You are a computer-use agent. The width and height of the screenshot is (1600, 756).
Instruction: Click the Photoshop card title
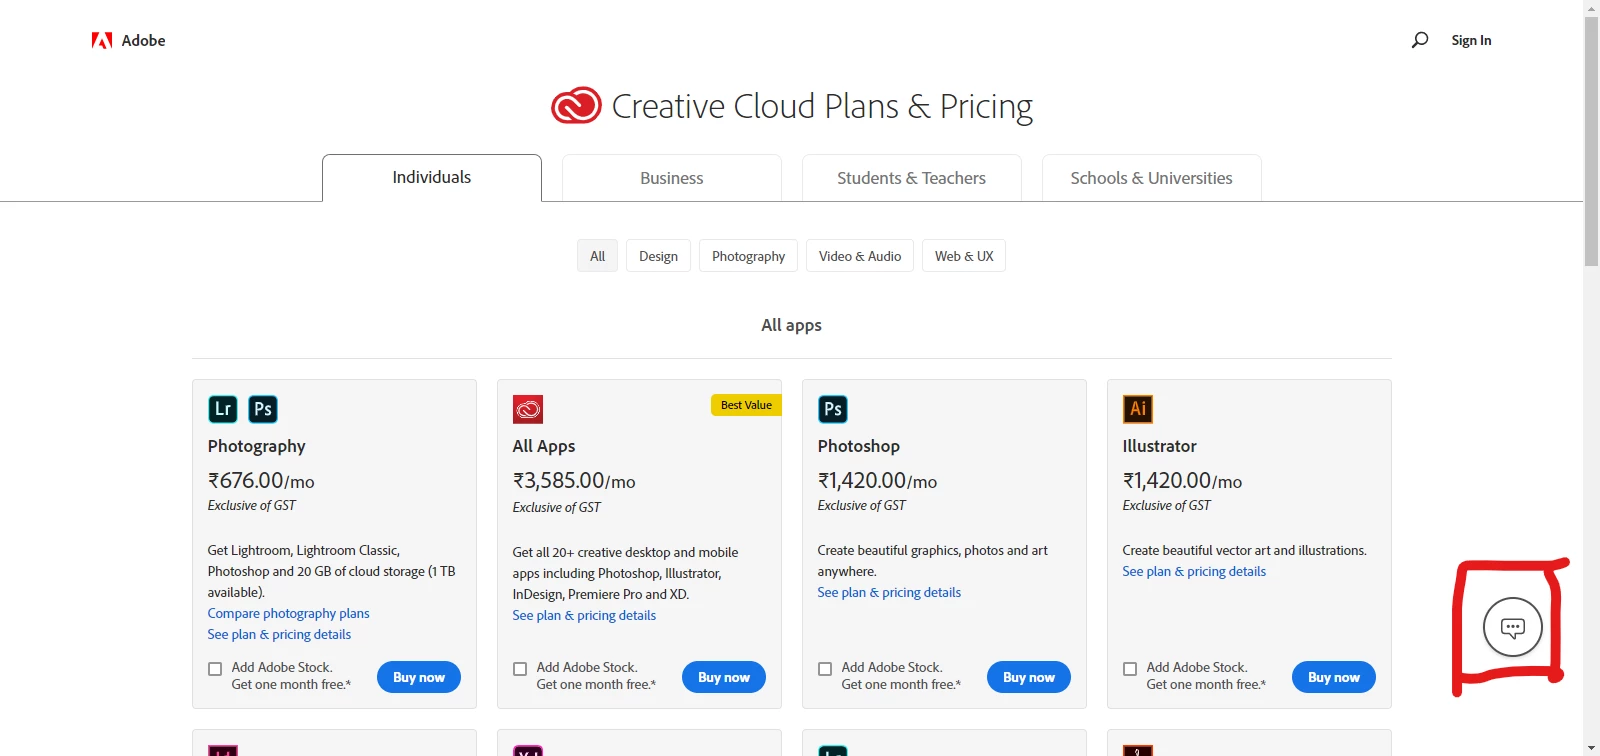click(x=859, y=446)
